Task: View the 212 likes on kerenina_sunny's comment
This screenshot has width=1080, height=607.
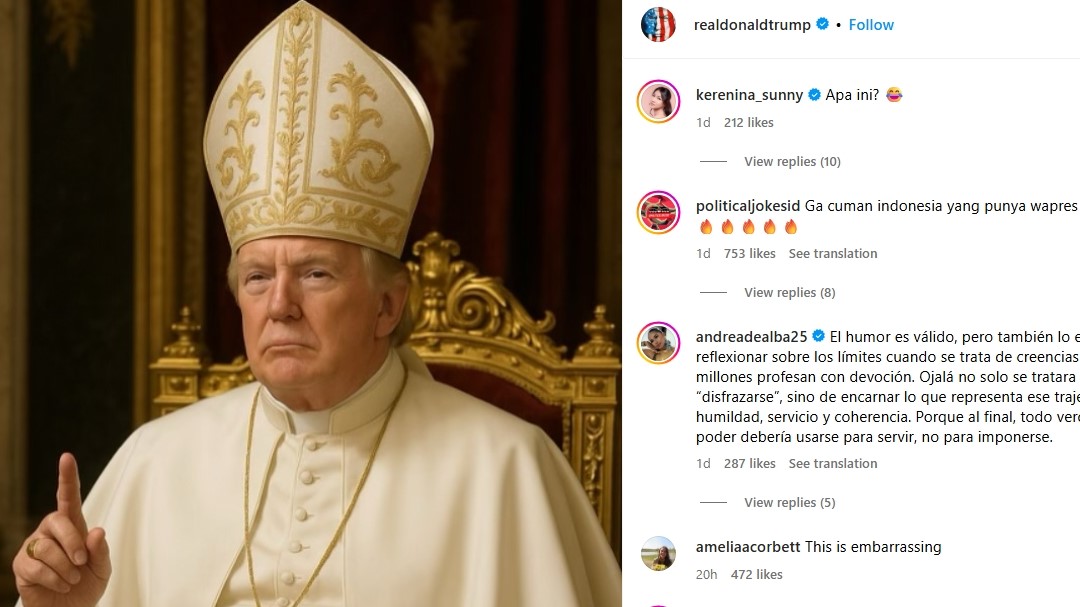Action: tap(748, 123)
